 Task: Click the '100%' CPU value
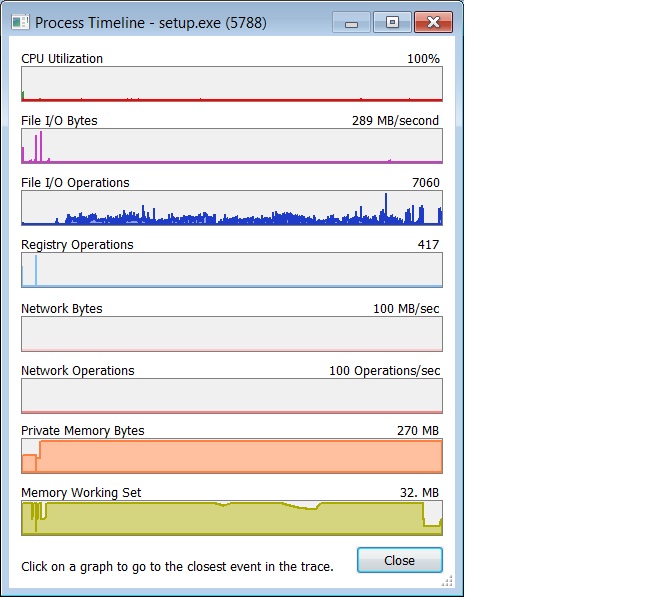point(423,59)
